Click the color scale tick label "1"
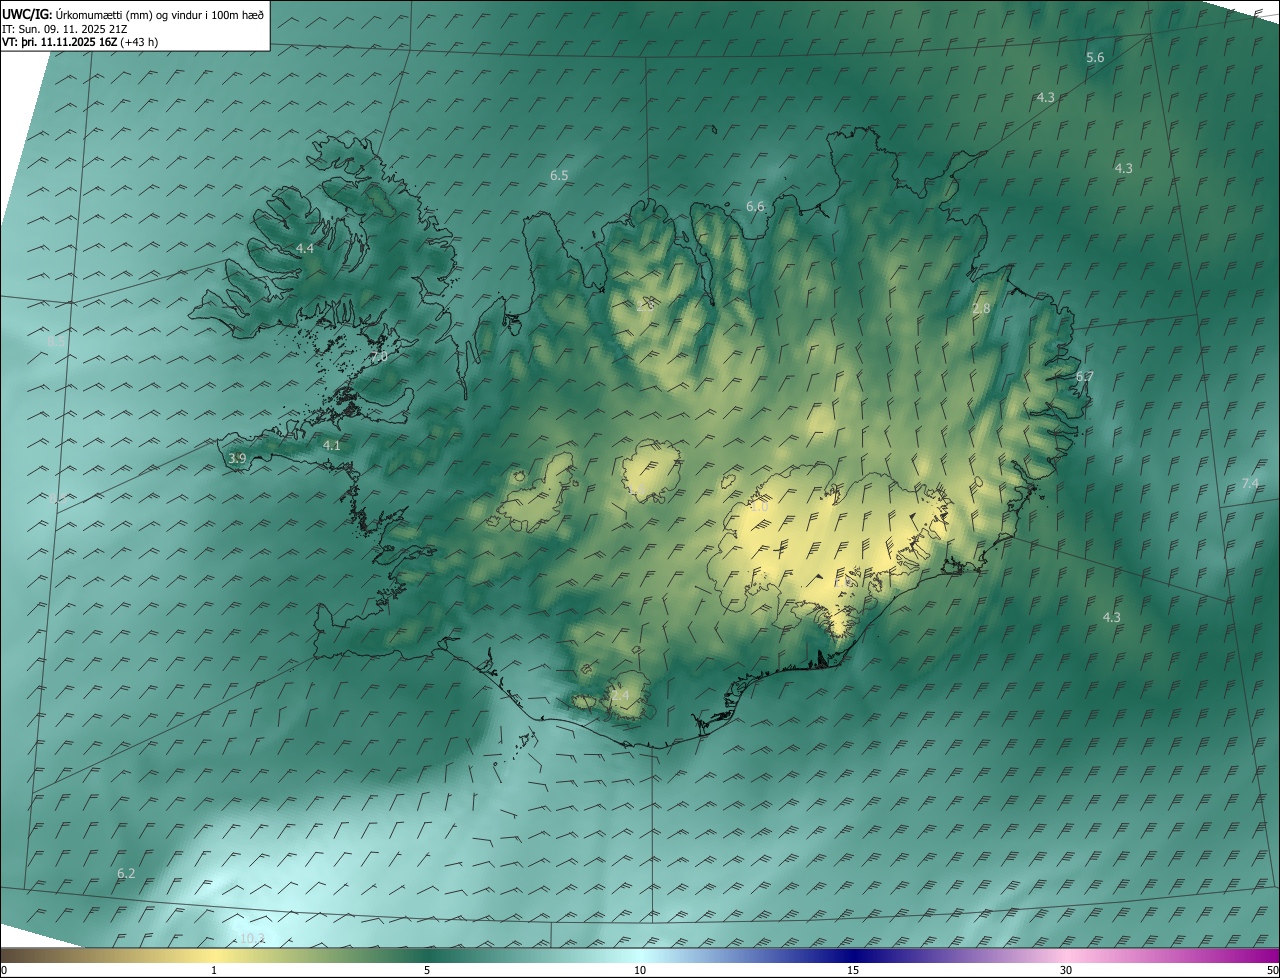This screenshot has height=978, width=1280. coord(214,970)
